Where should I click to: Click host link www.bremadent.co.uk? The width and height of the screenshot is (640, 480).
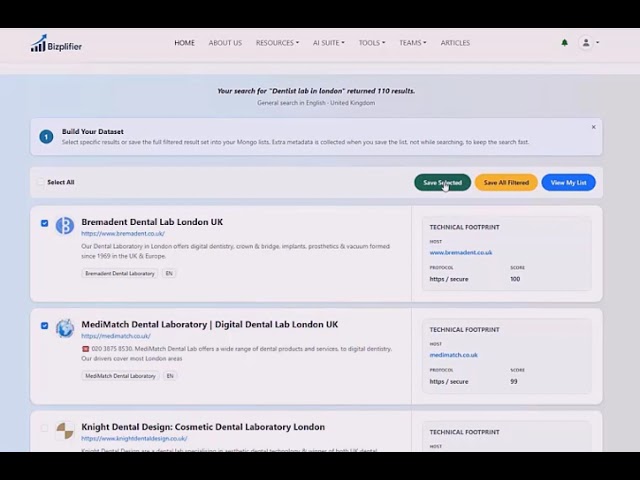tap(461, 253)
